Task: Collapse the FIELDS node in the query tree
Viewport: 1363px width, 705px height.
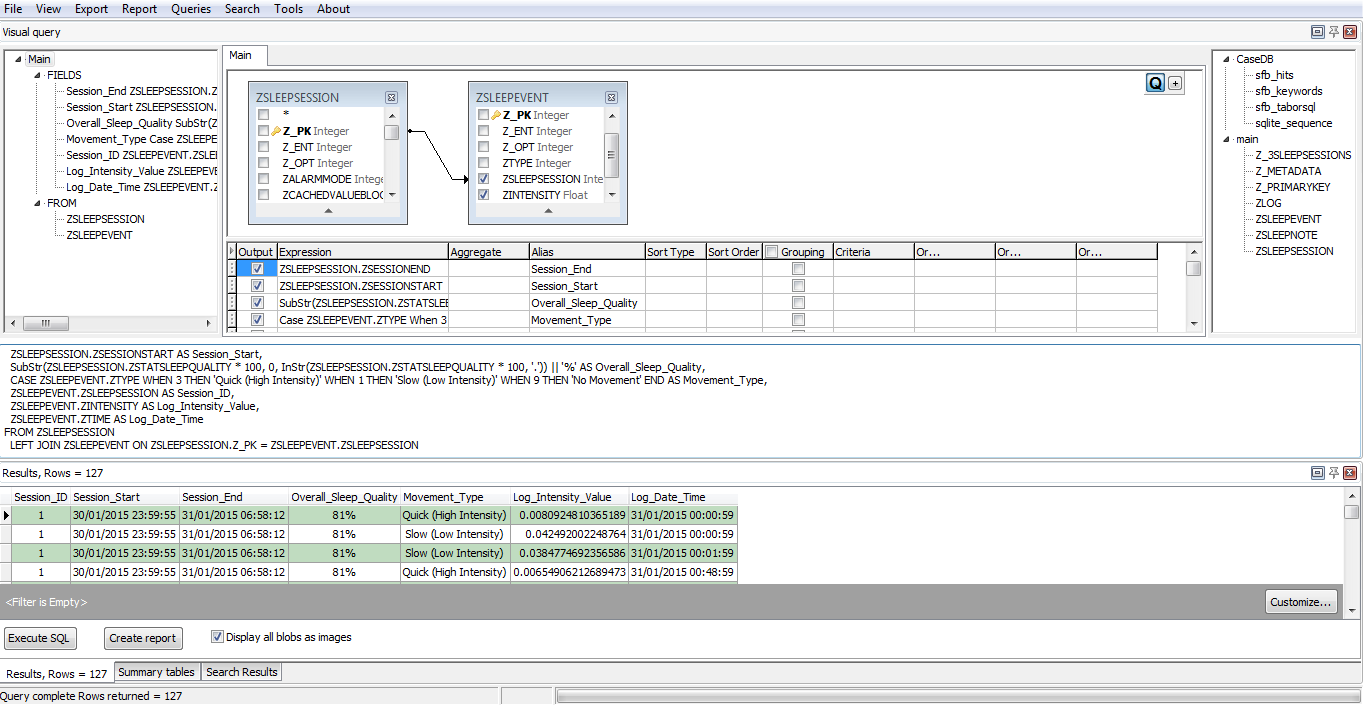Action: click(37, 75)
